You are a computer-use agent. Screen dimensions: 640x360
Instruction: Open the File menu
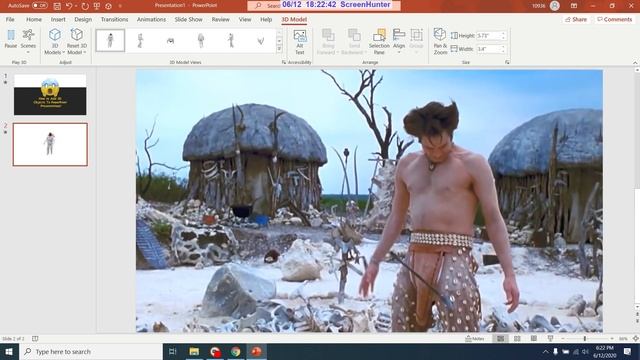click(x=10, y=19)
